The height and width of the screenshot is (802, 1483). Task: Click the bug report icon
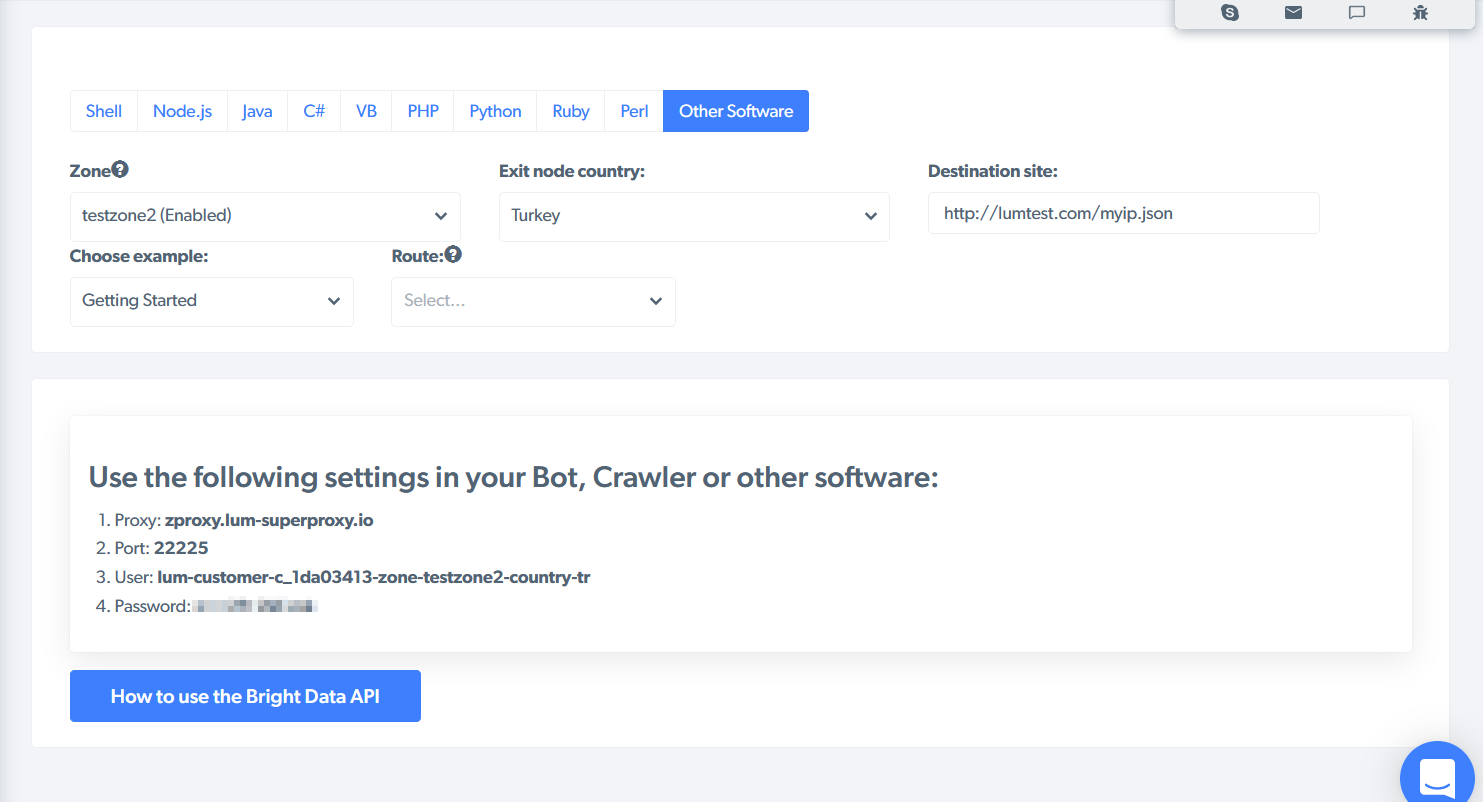(1420, 13)
